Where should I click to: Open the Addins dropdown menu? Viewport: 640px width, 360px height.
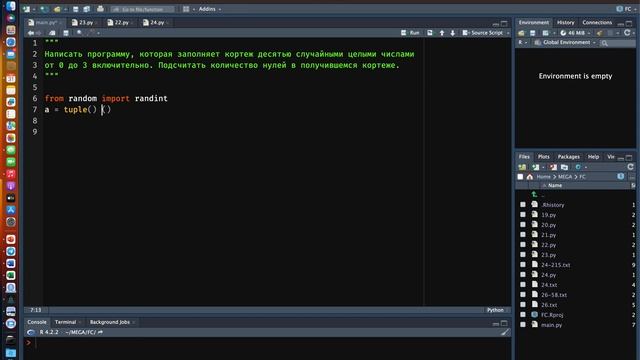(x=210, y=9)
